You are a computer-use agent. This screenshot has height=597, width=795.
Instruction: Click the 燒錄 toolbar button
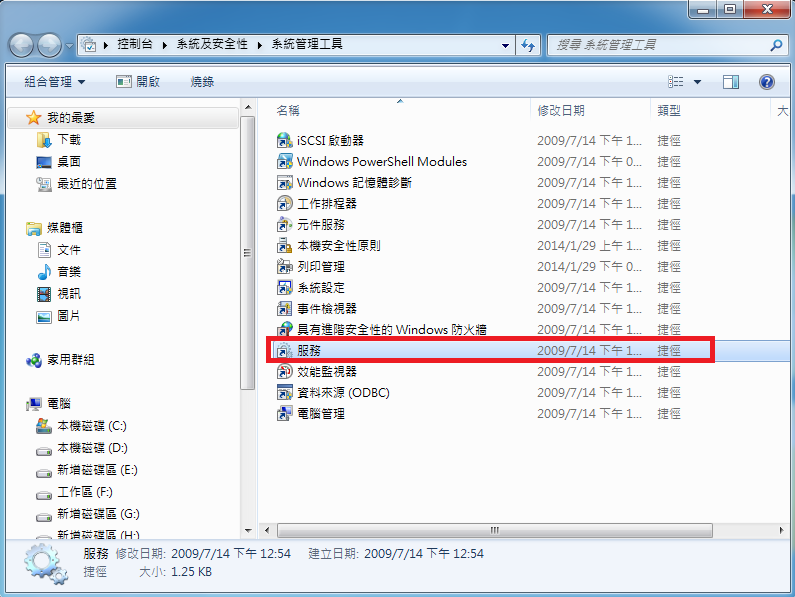pyautogui.click(x=202, y=82)
